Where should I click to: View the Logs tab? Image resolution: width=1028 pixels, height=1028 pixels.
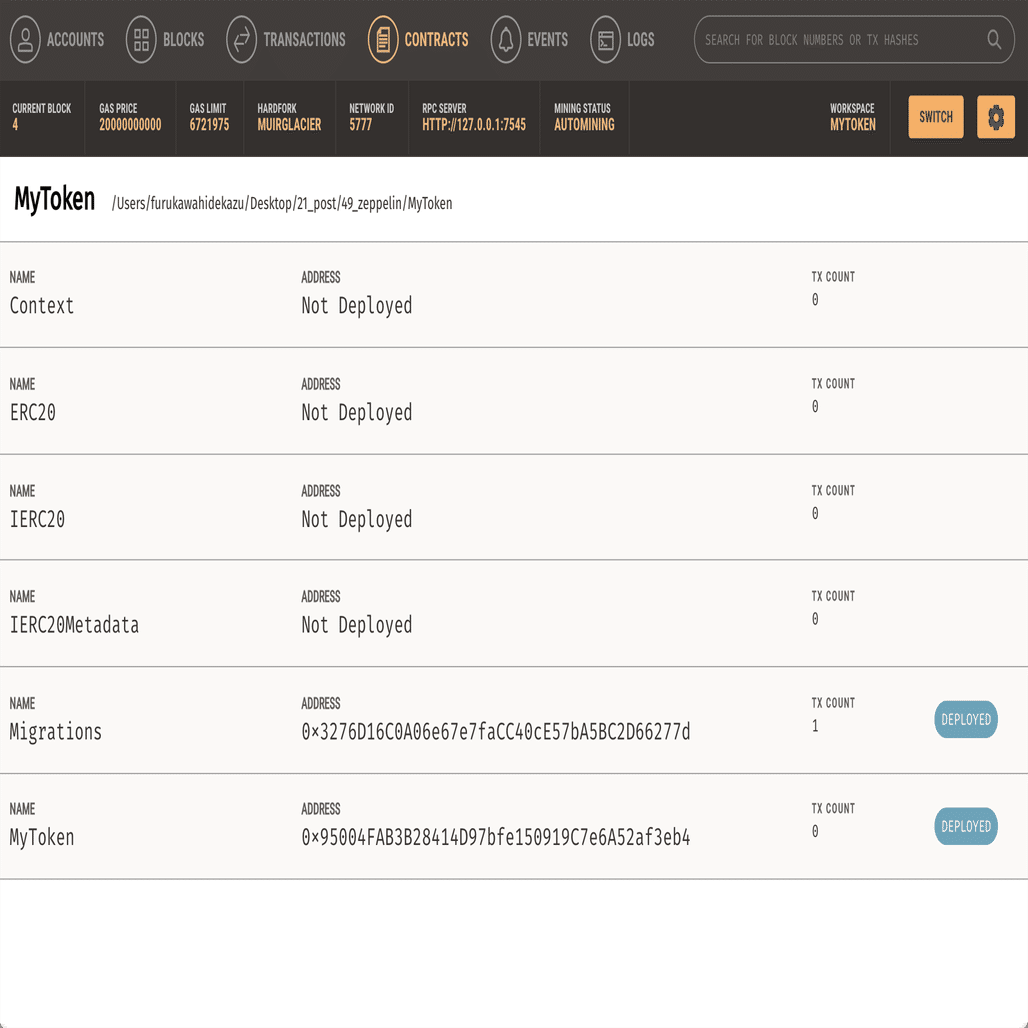[x=622, y=39]
